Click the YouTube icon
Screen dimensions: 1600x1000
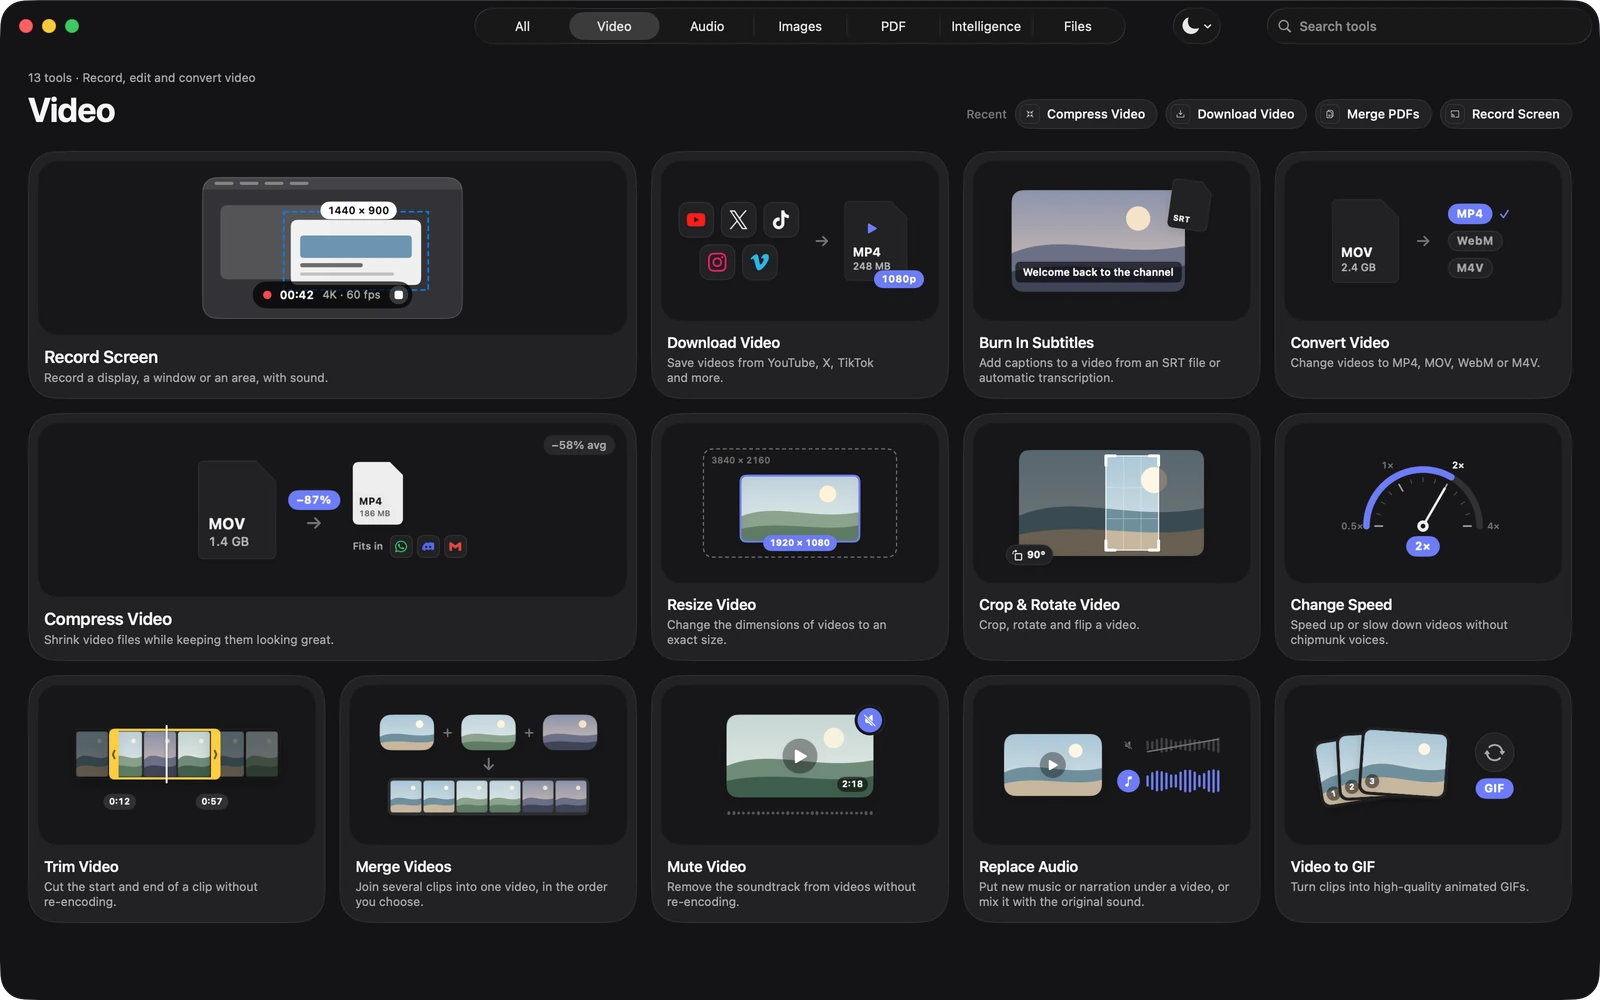coord(696,220)
